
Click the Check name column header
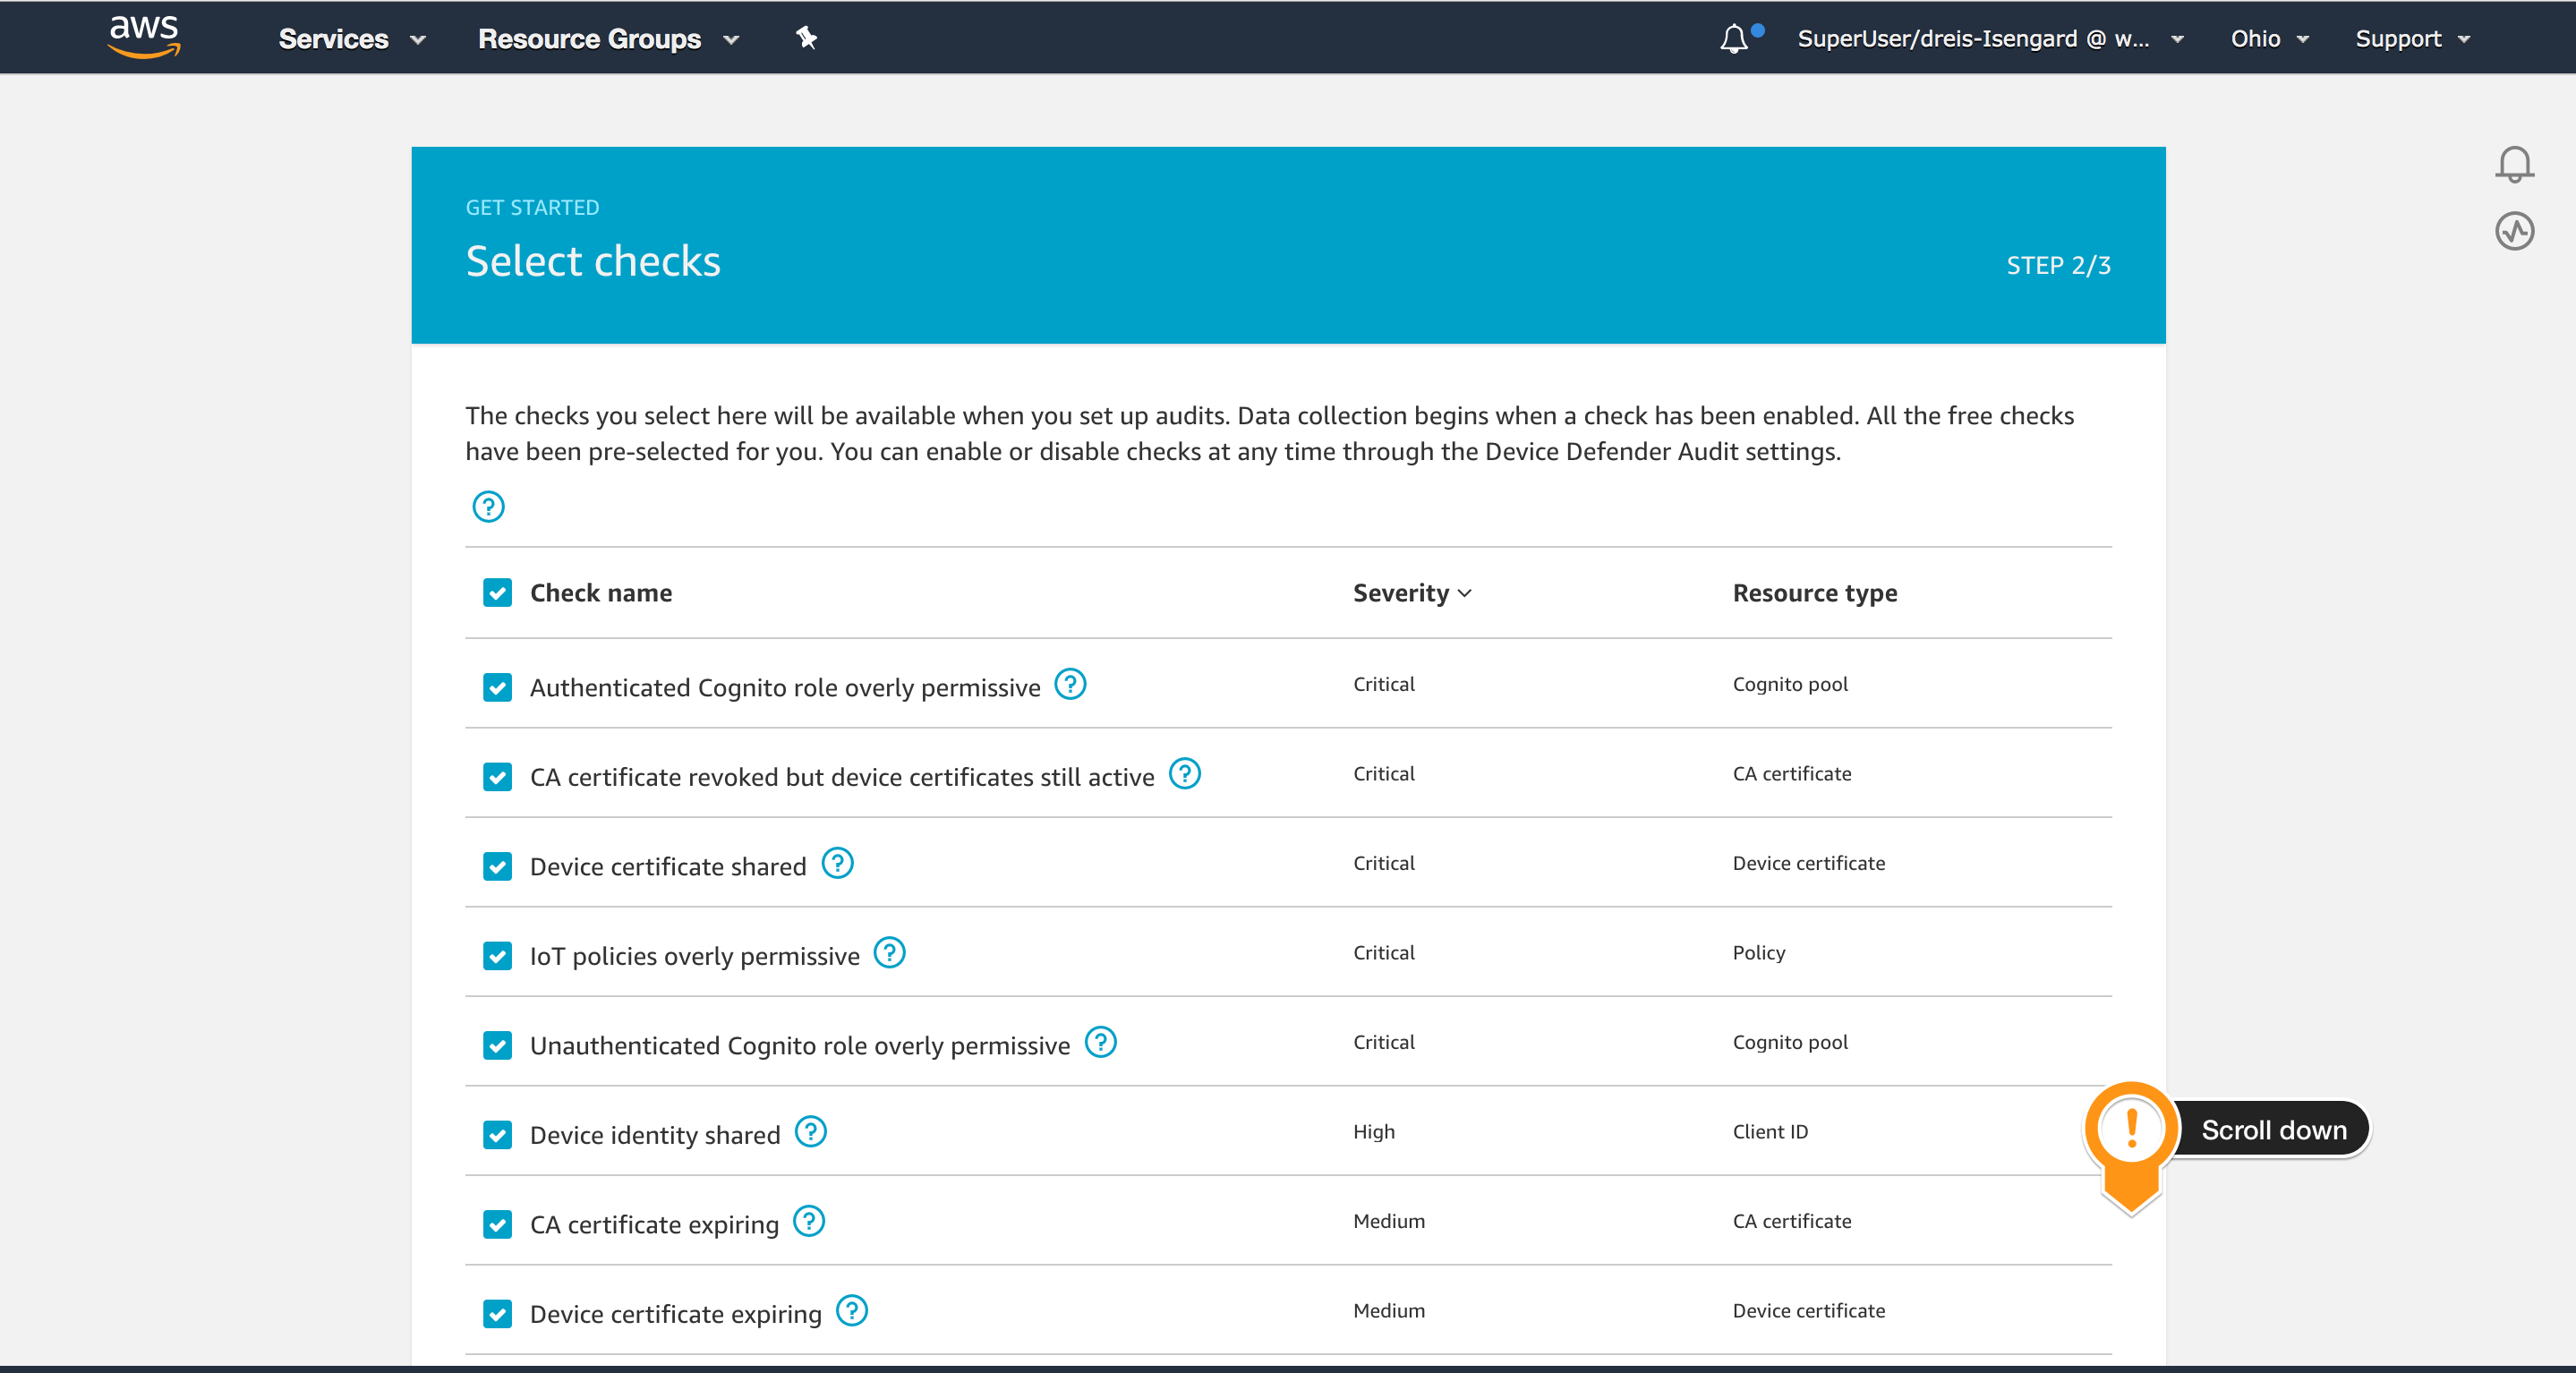[x=601, y=593]
